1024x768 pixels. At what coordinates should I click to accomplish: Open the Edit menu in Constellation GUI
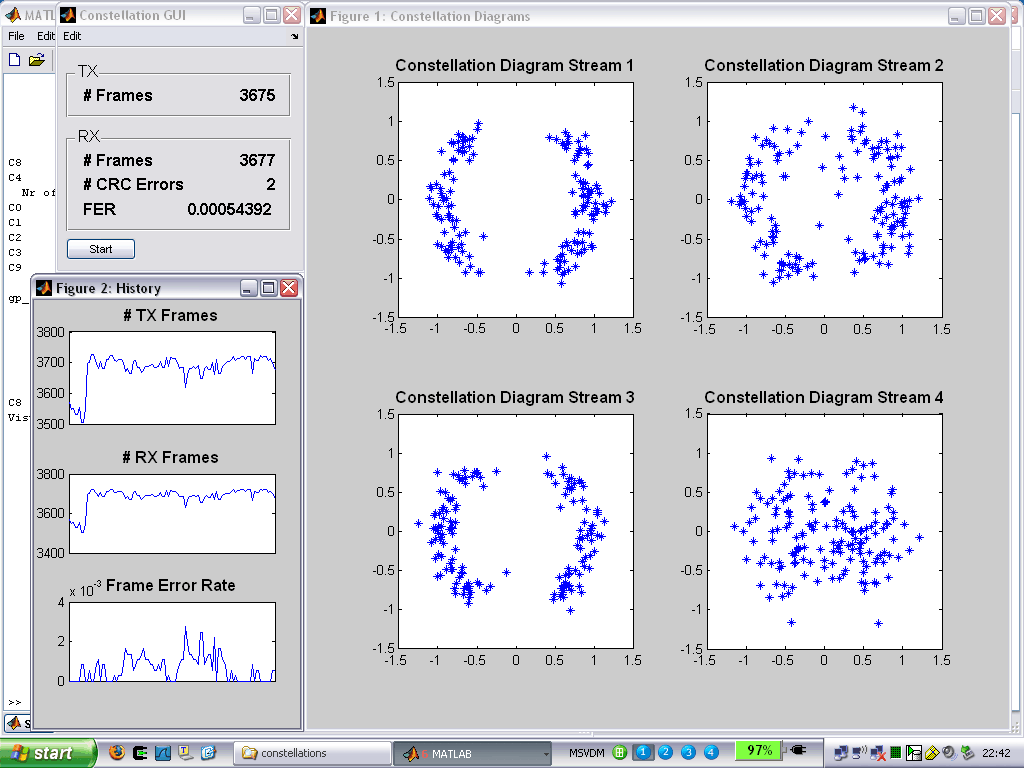tap(72, 36)
